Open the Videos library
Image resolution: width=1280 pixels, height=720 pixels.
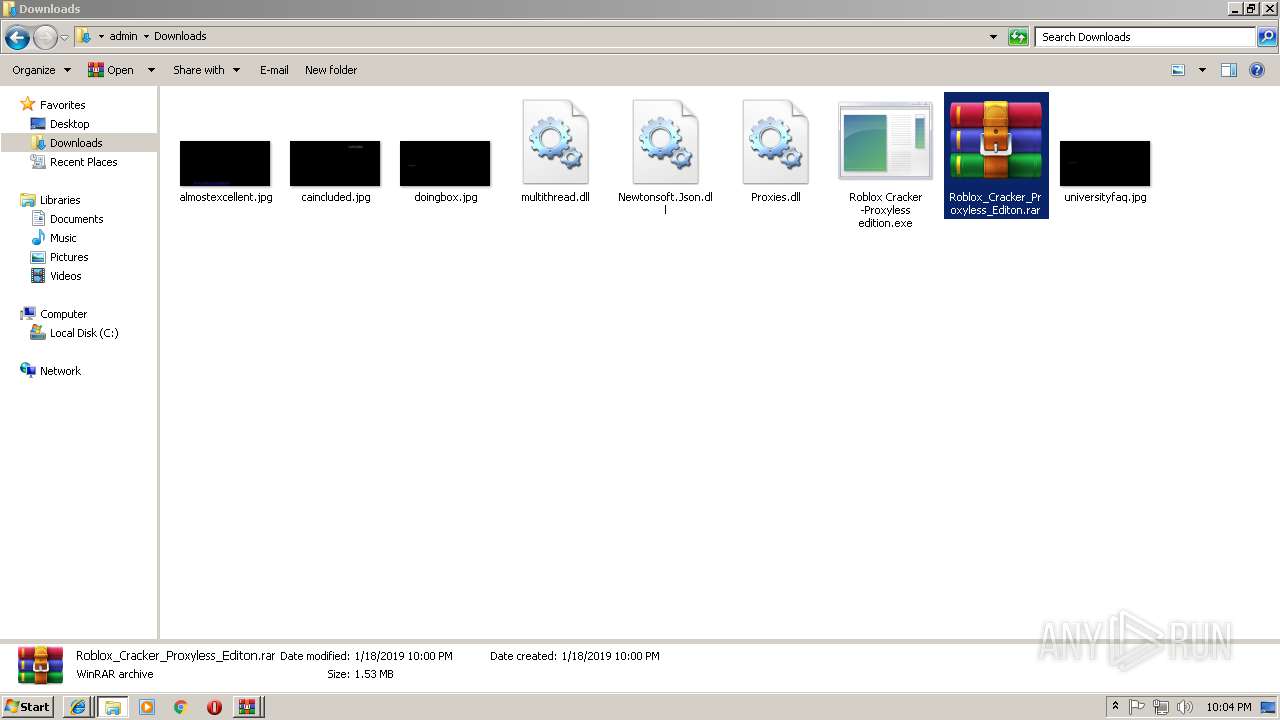click(x=65, y=276)
